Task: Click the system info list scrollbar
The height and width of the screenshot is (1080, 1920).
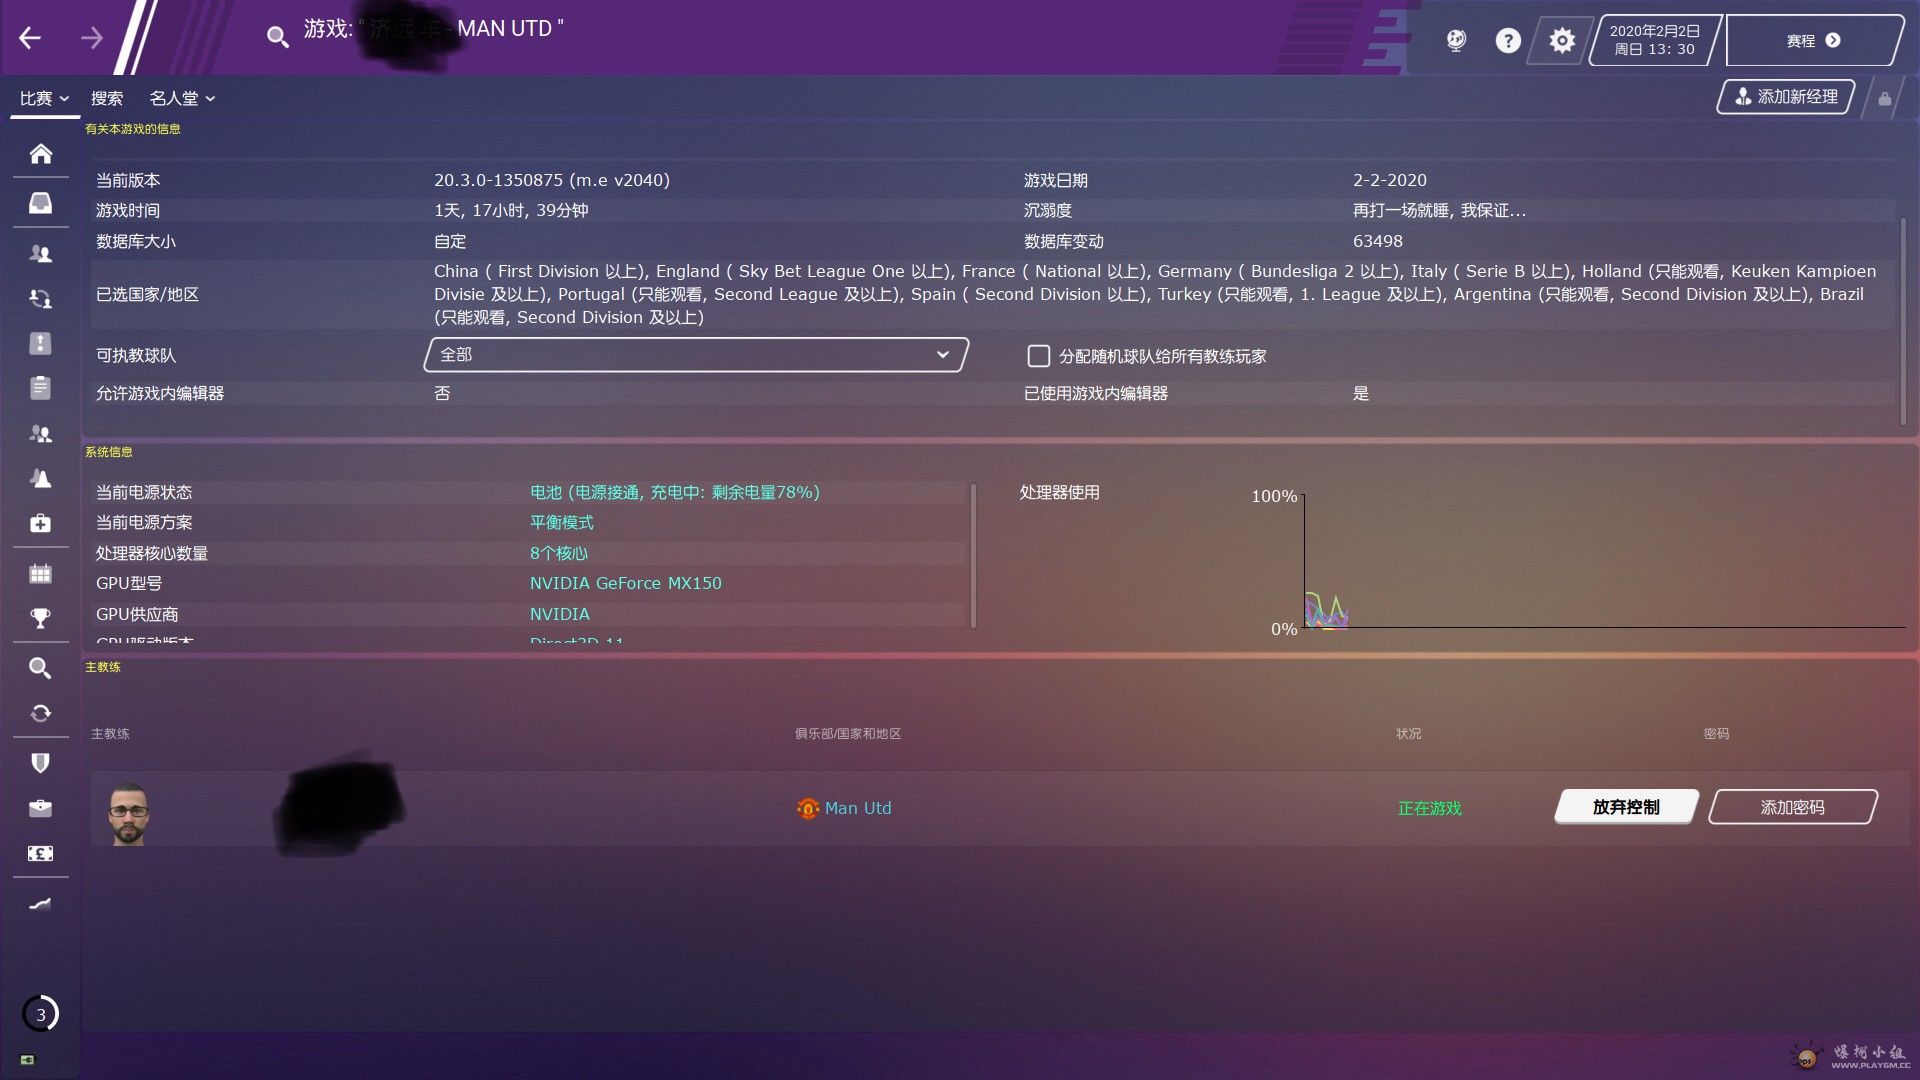Action: [972, 556]
